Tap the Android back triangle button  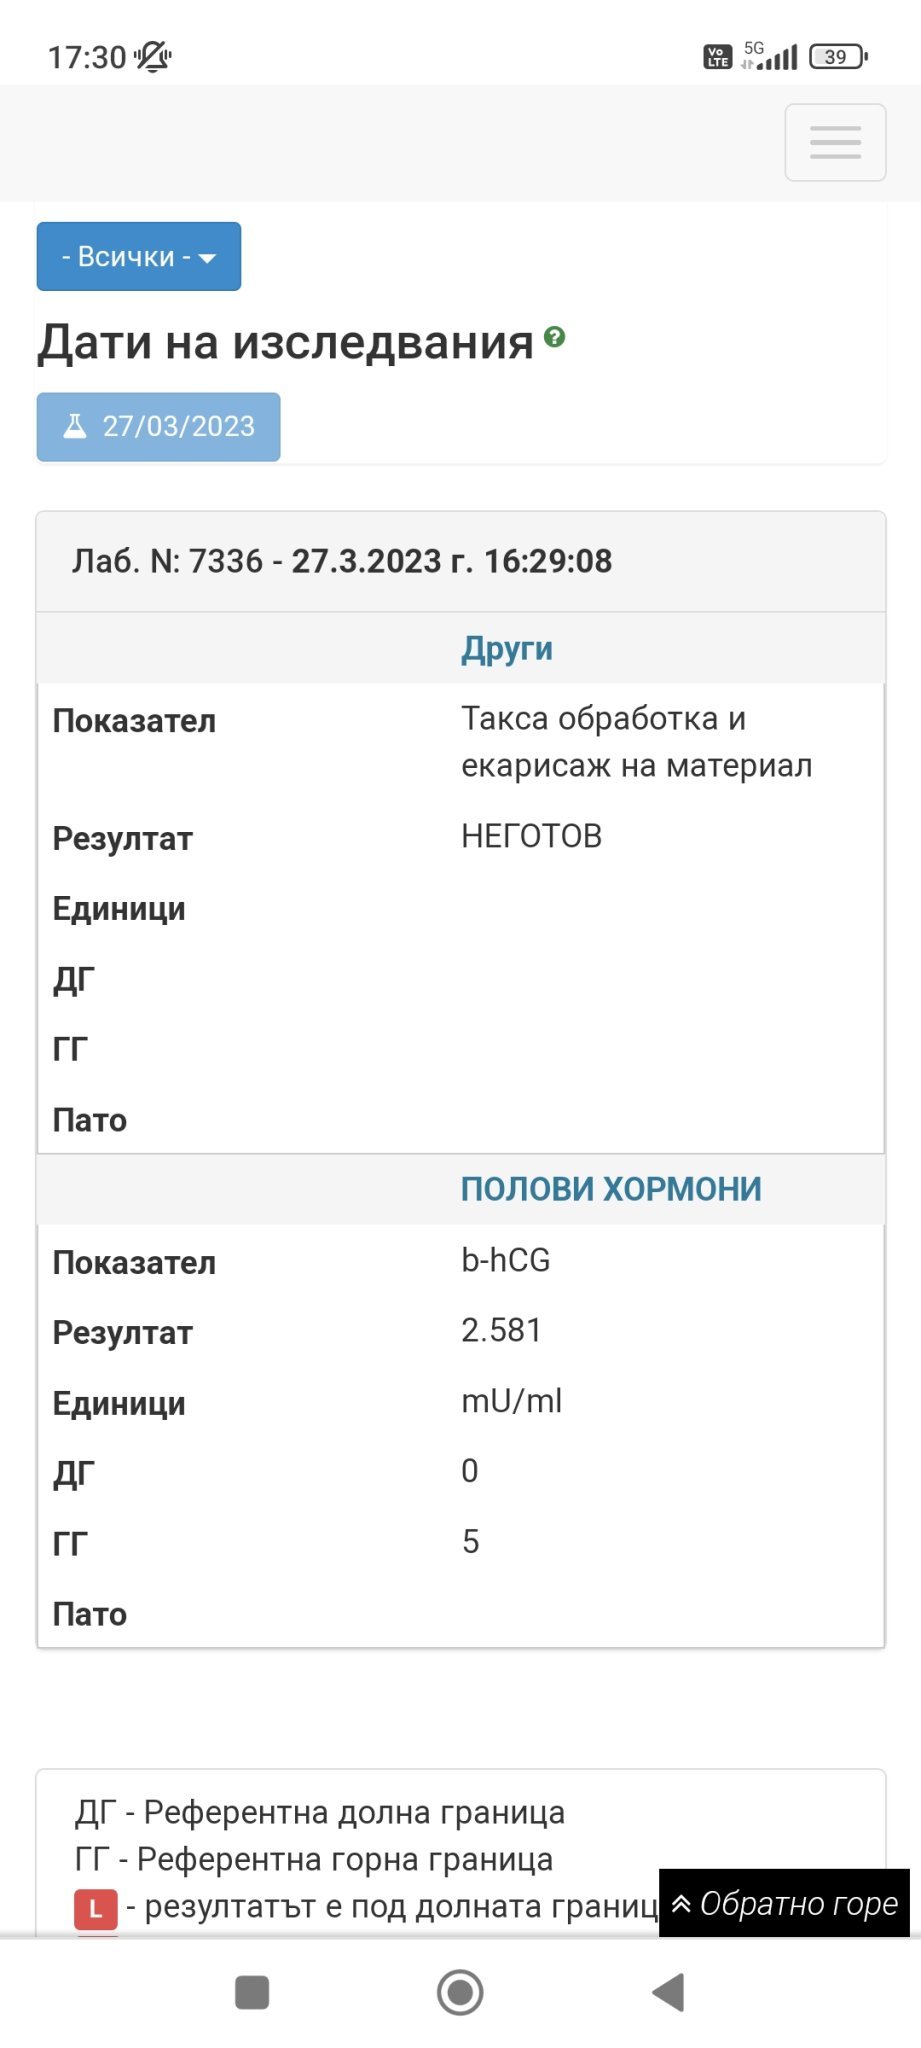[x=668, y=1992]
